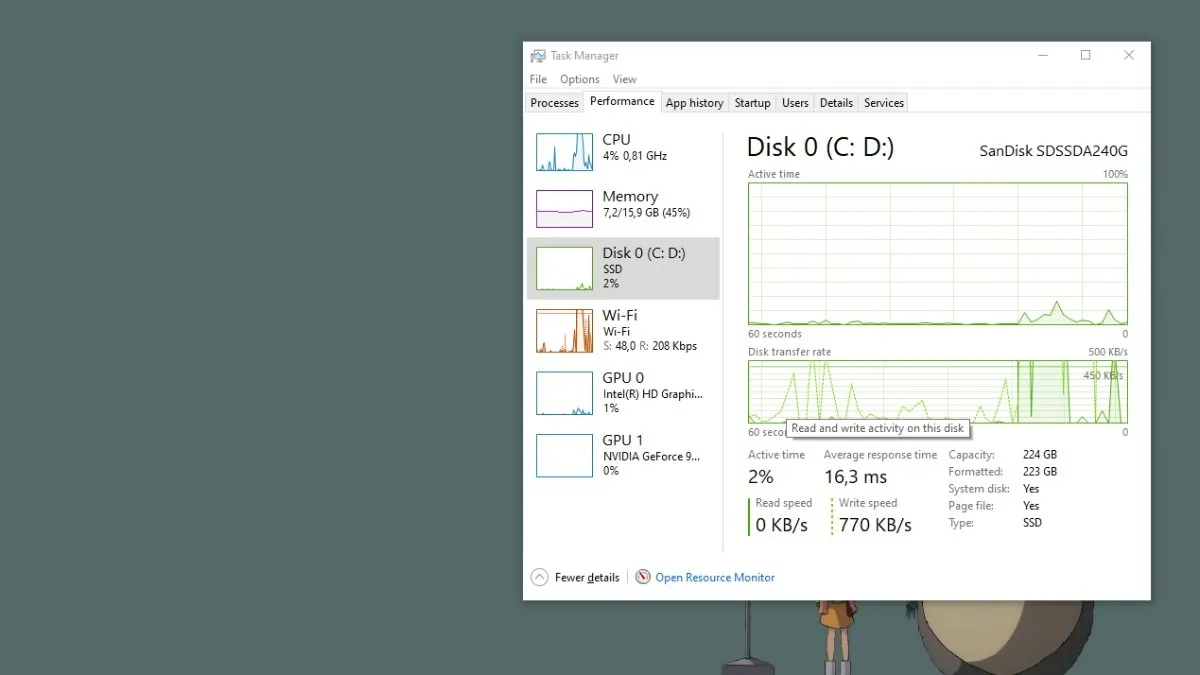Switch to the Processes tab
This screenshot has height=675, width=1200.
point(553,102)
